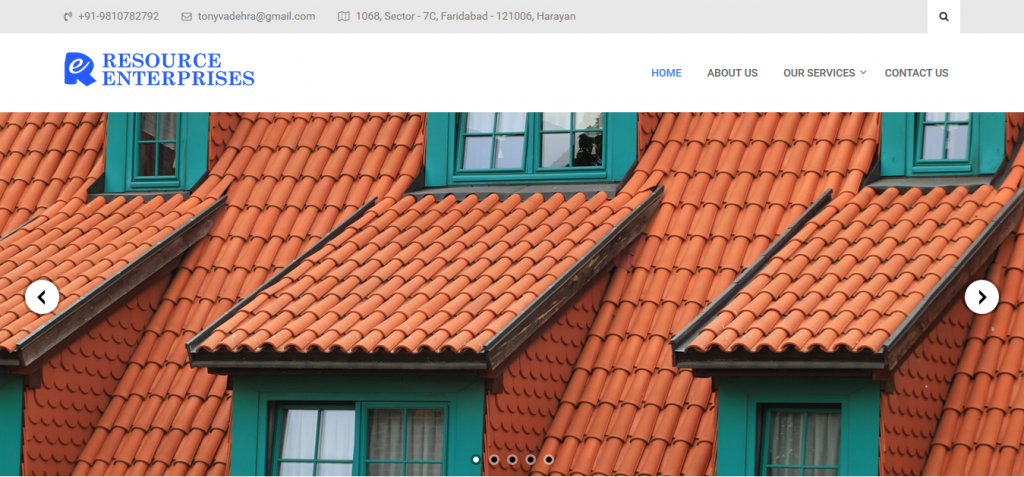Screen dimensions: 1024x477
Task: Click the Resource Enterprises logo
Action: (x=159, y=69)
